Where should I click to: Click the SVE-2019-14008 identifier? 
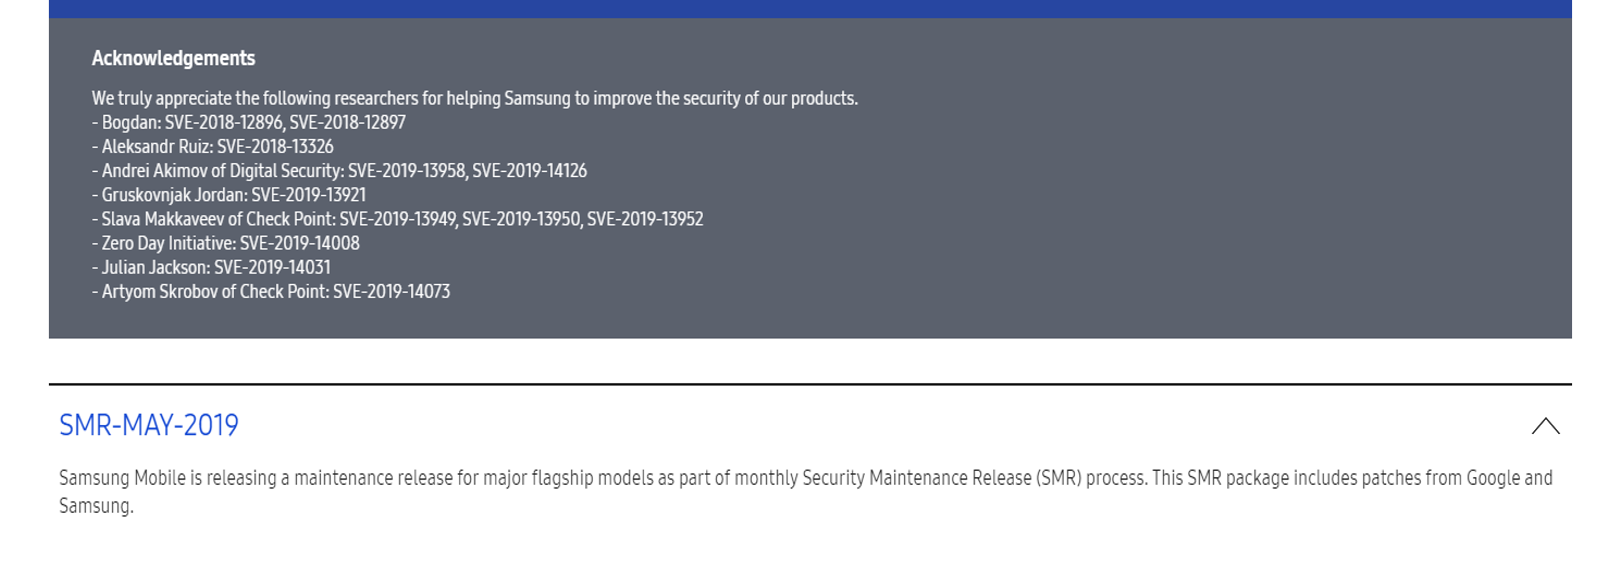tap(300, 243)
